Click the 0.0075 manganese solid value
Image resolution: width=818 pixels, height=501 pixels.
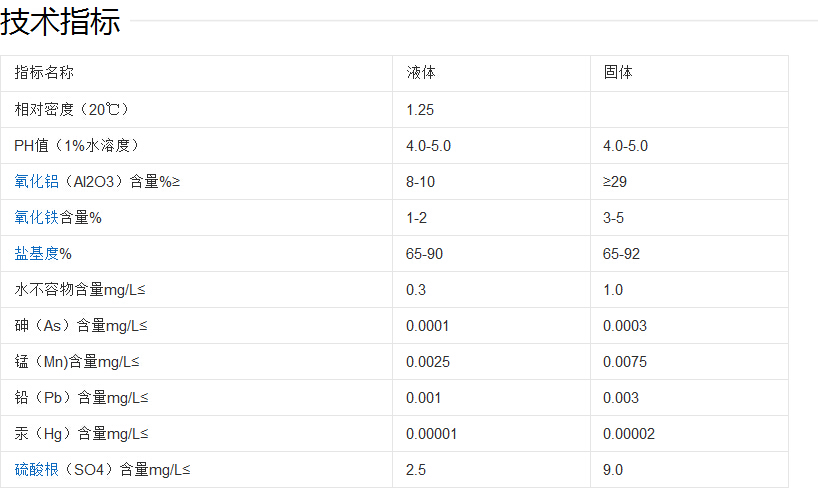625,362
